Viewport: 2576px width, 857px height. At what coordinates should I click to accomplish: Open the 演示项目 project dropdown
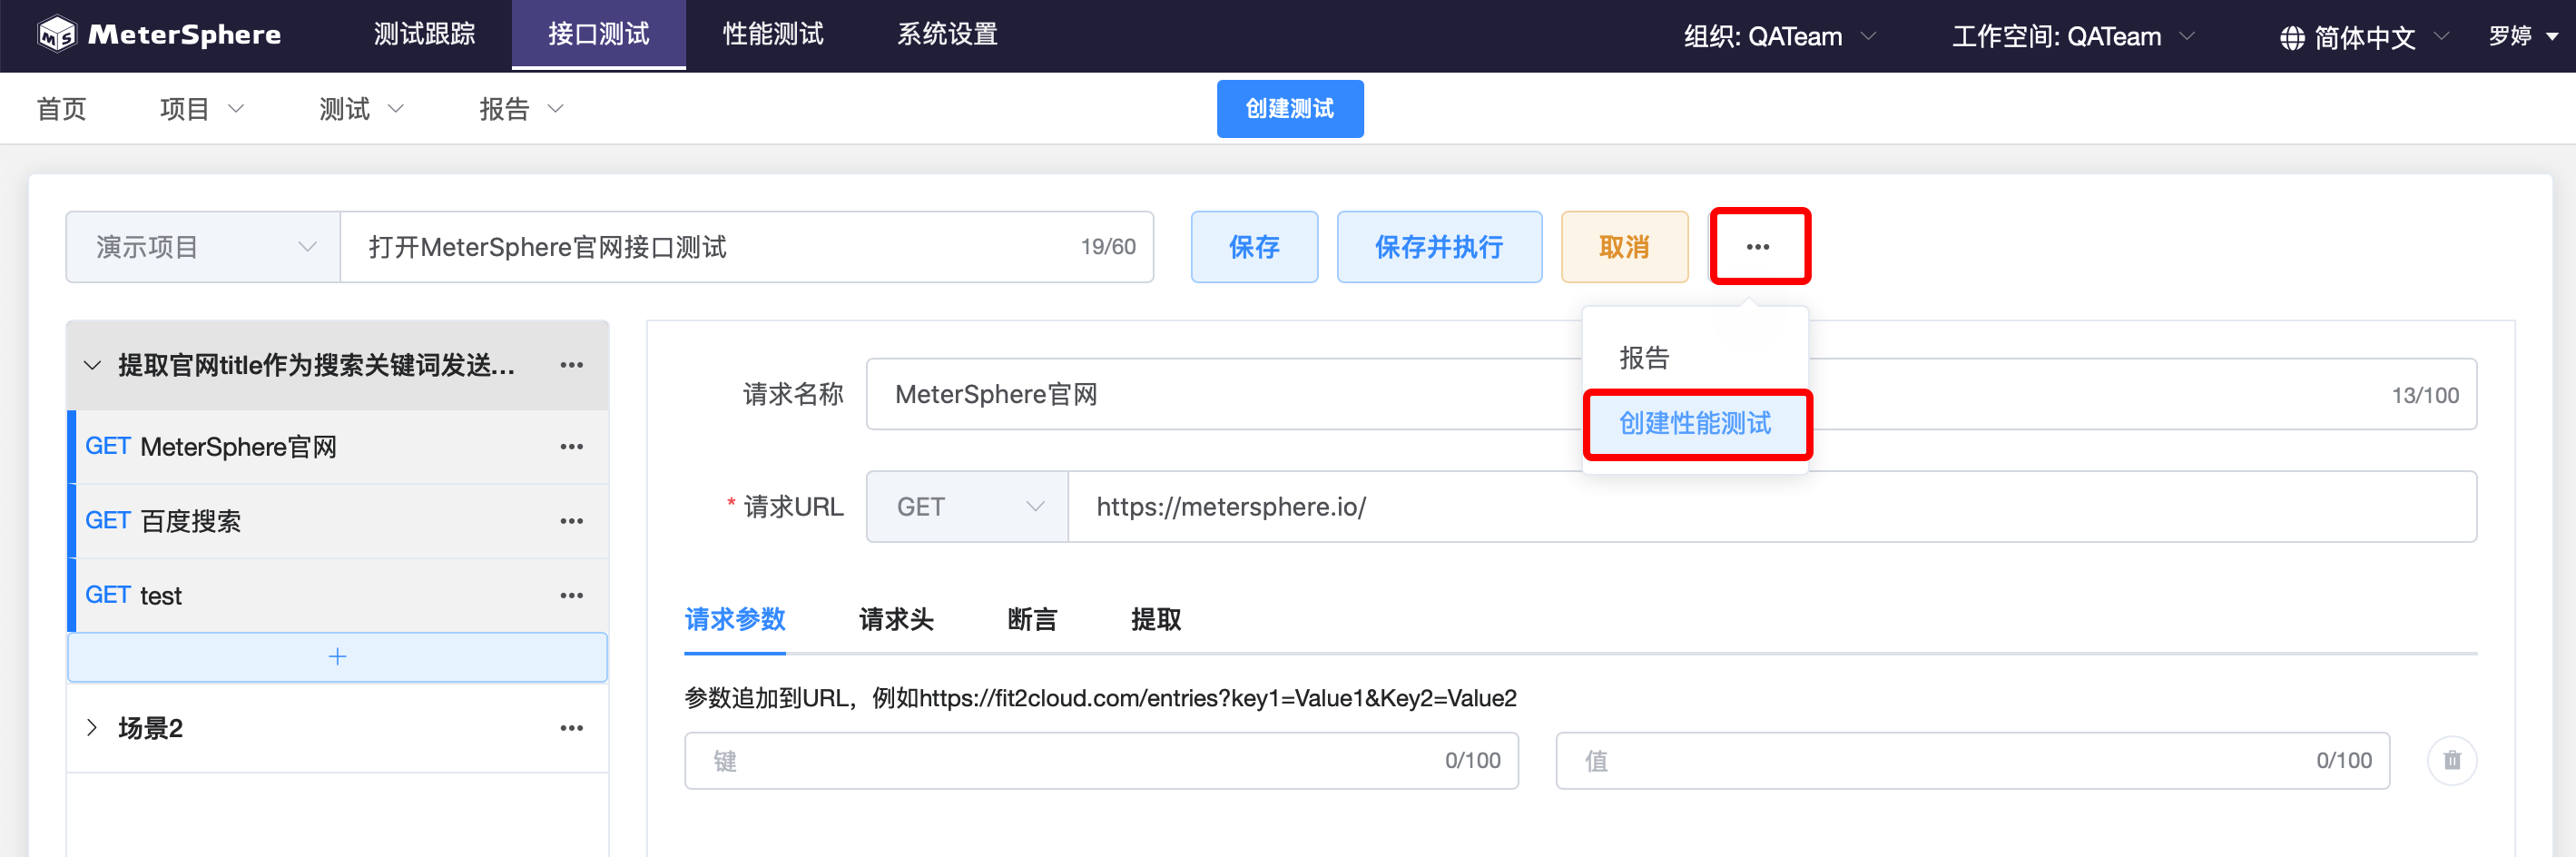coord(203,247)
